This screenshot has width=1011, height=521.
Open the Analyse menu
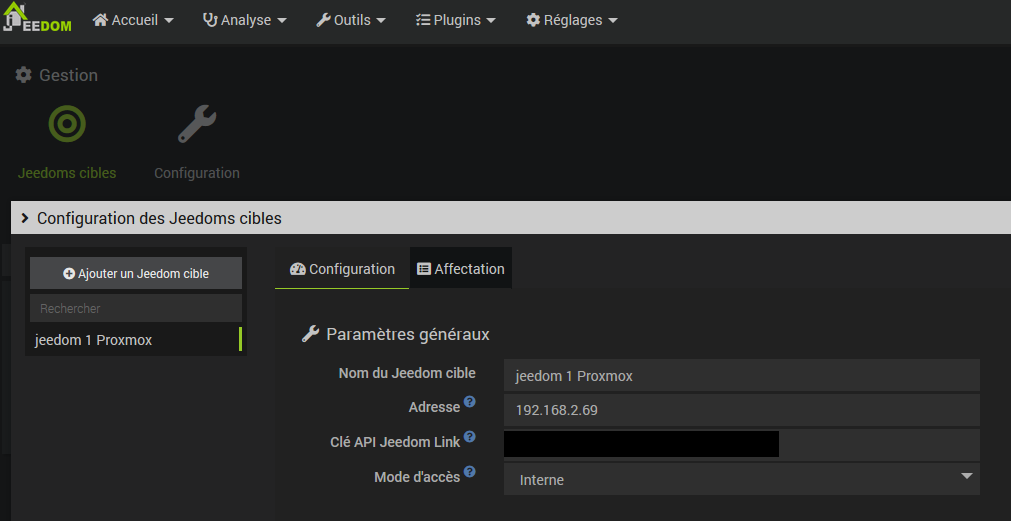[244, 20]
